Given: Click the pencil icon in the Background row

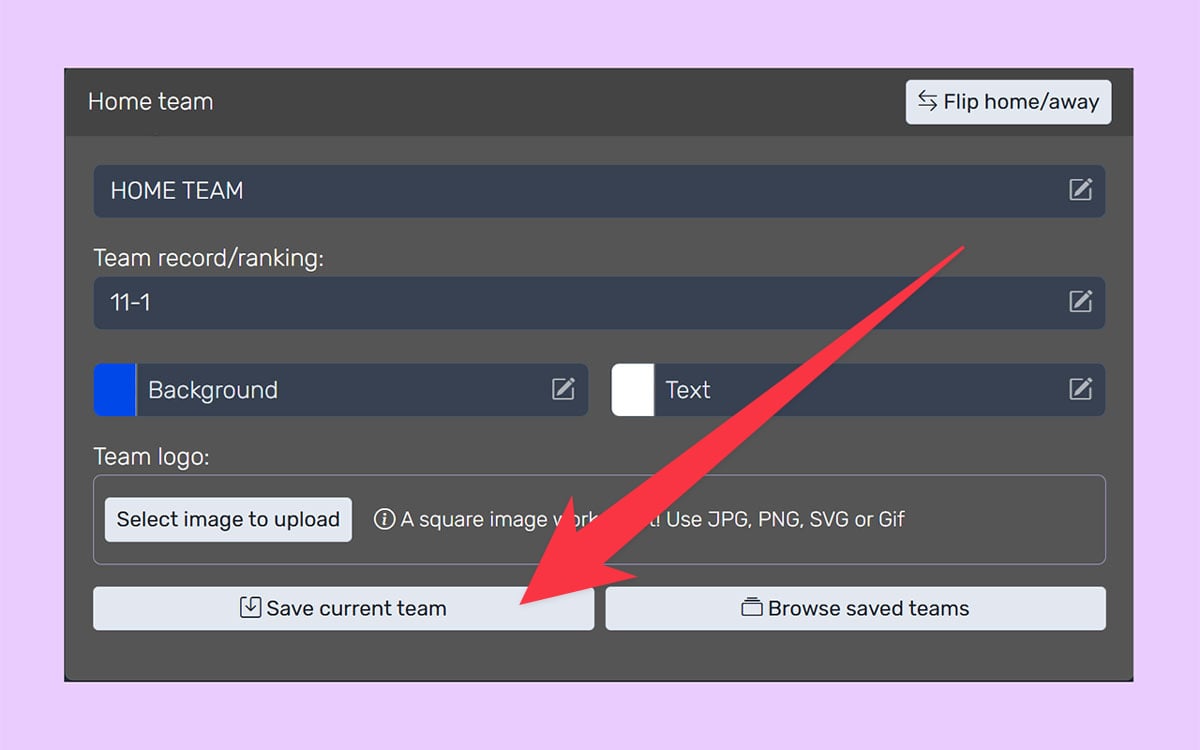Looking at the screenshot, I should tap(564, 390).
